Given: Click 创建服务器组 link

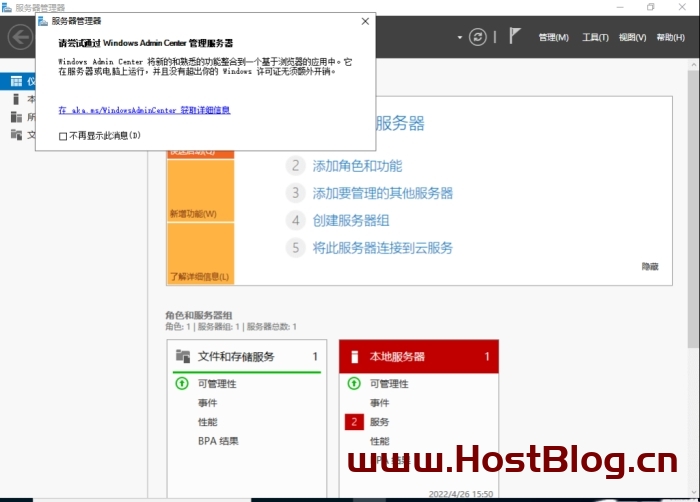Looking at the screenshot, I should point(351,221).
